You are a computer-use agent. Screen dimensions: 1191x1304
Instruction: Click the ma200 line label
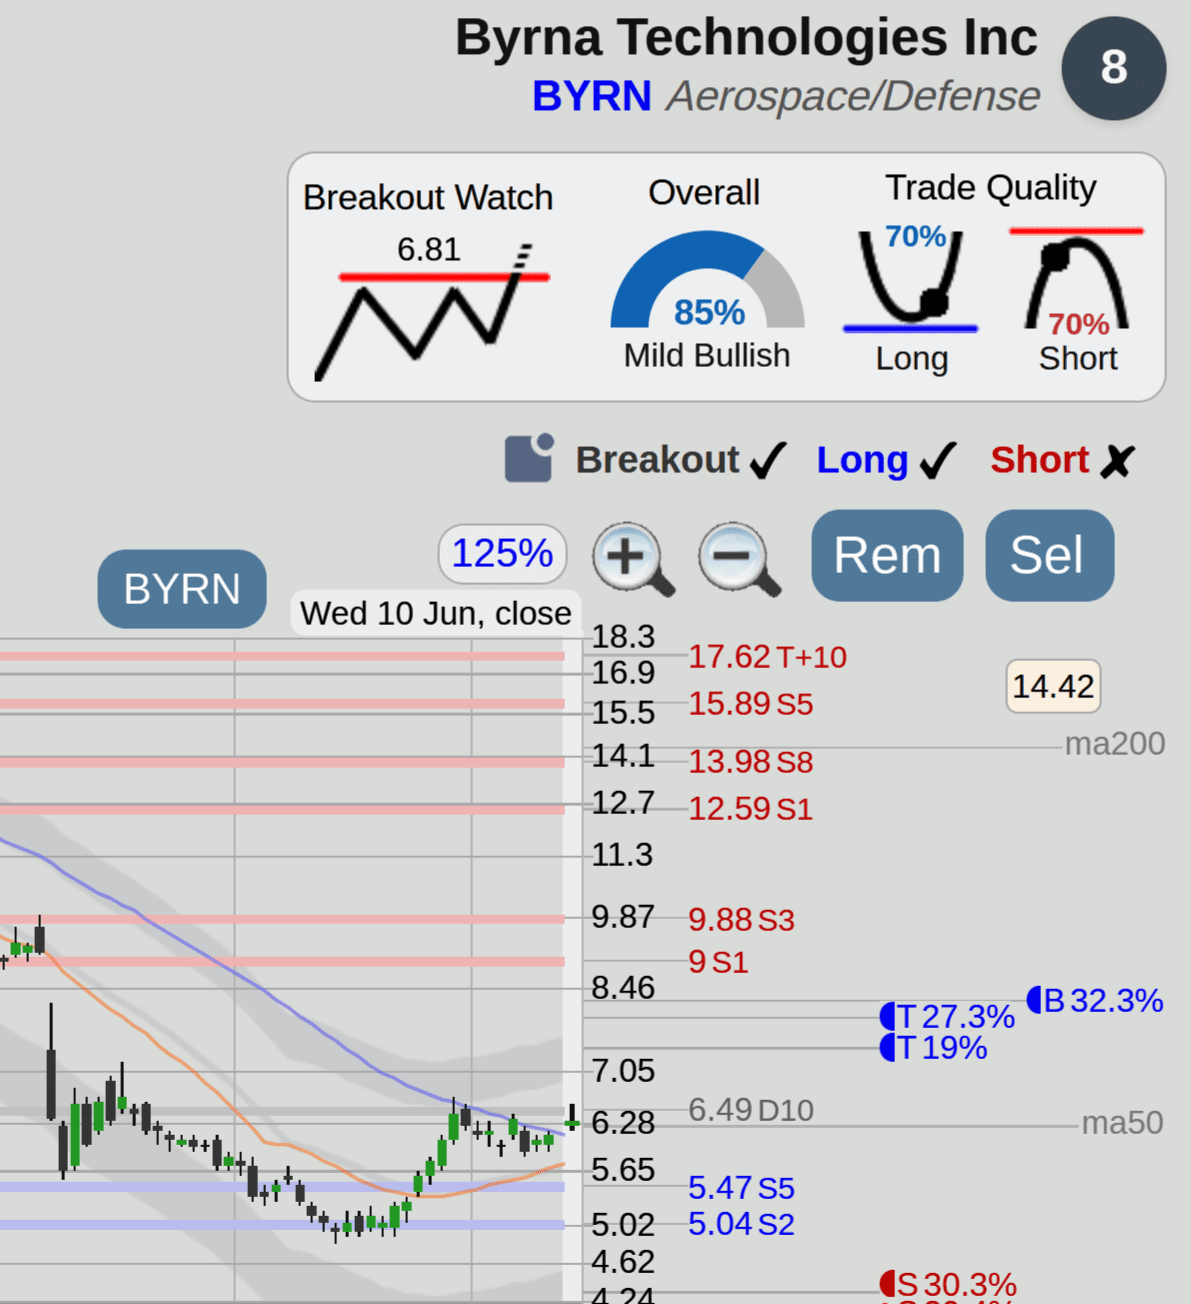1115,744
